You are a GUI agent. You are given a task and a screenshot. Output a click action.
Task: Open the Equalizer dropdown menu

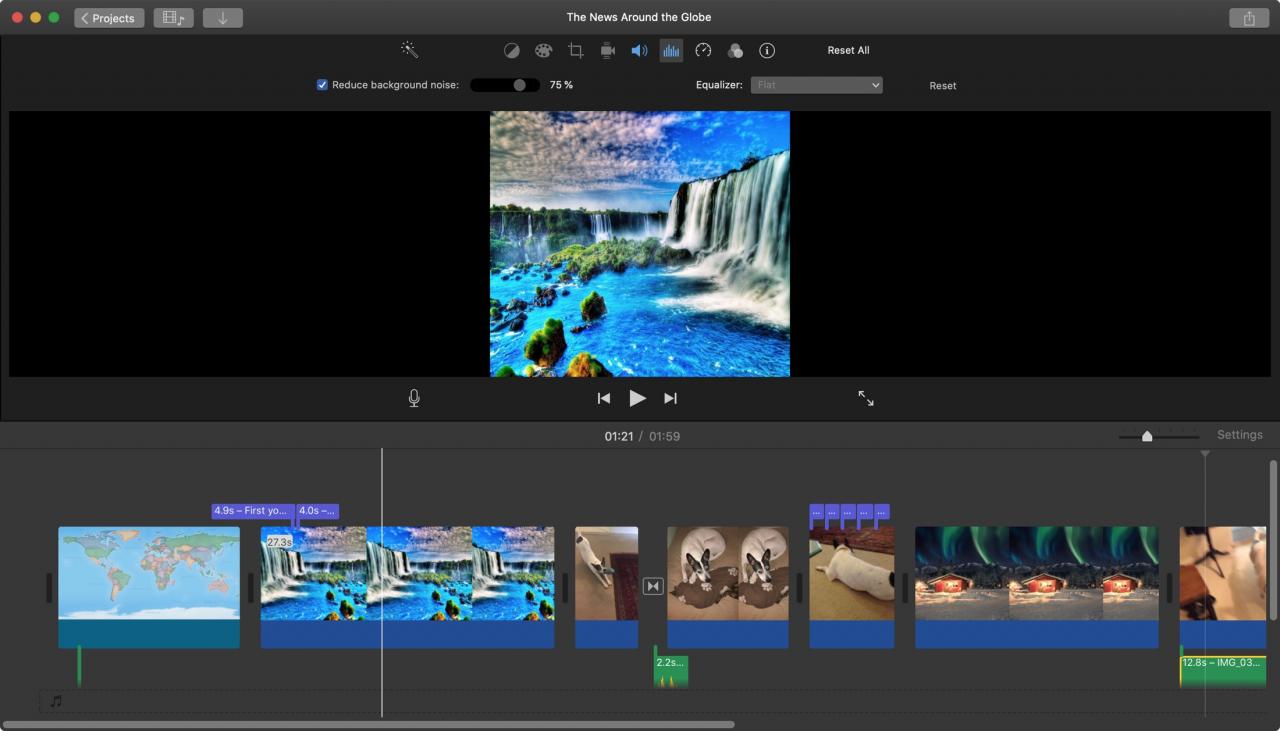(817, 85)
